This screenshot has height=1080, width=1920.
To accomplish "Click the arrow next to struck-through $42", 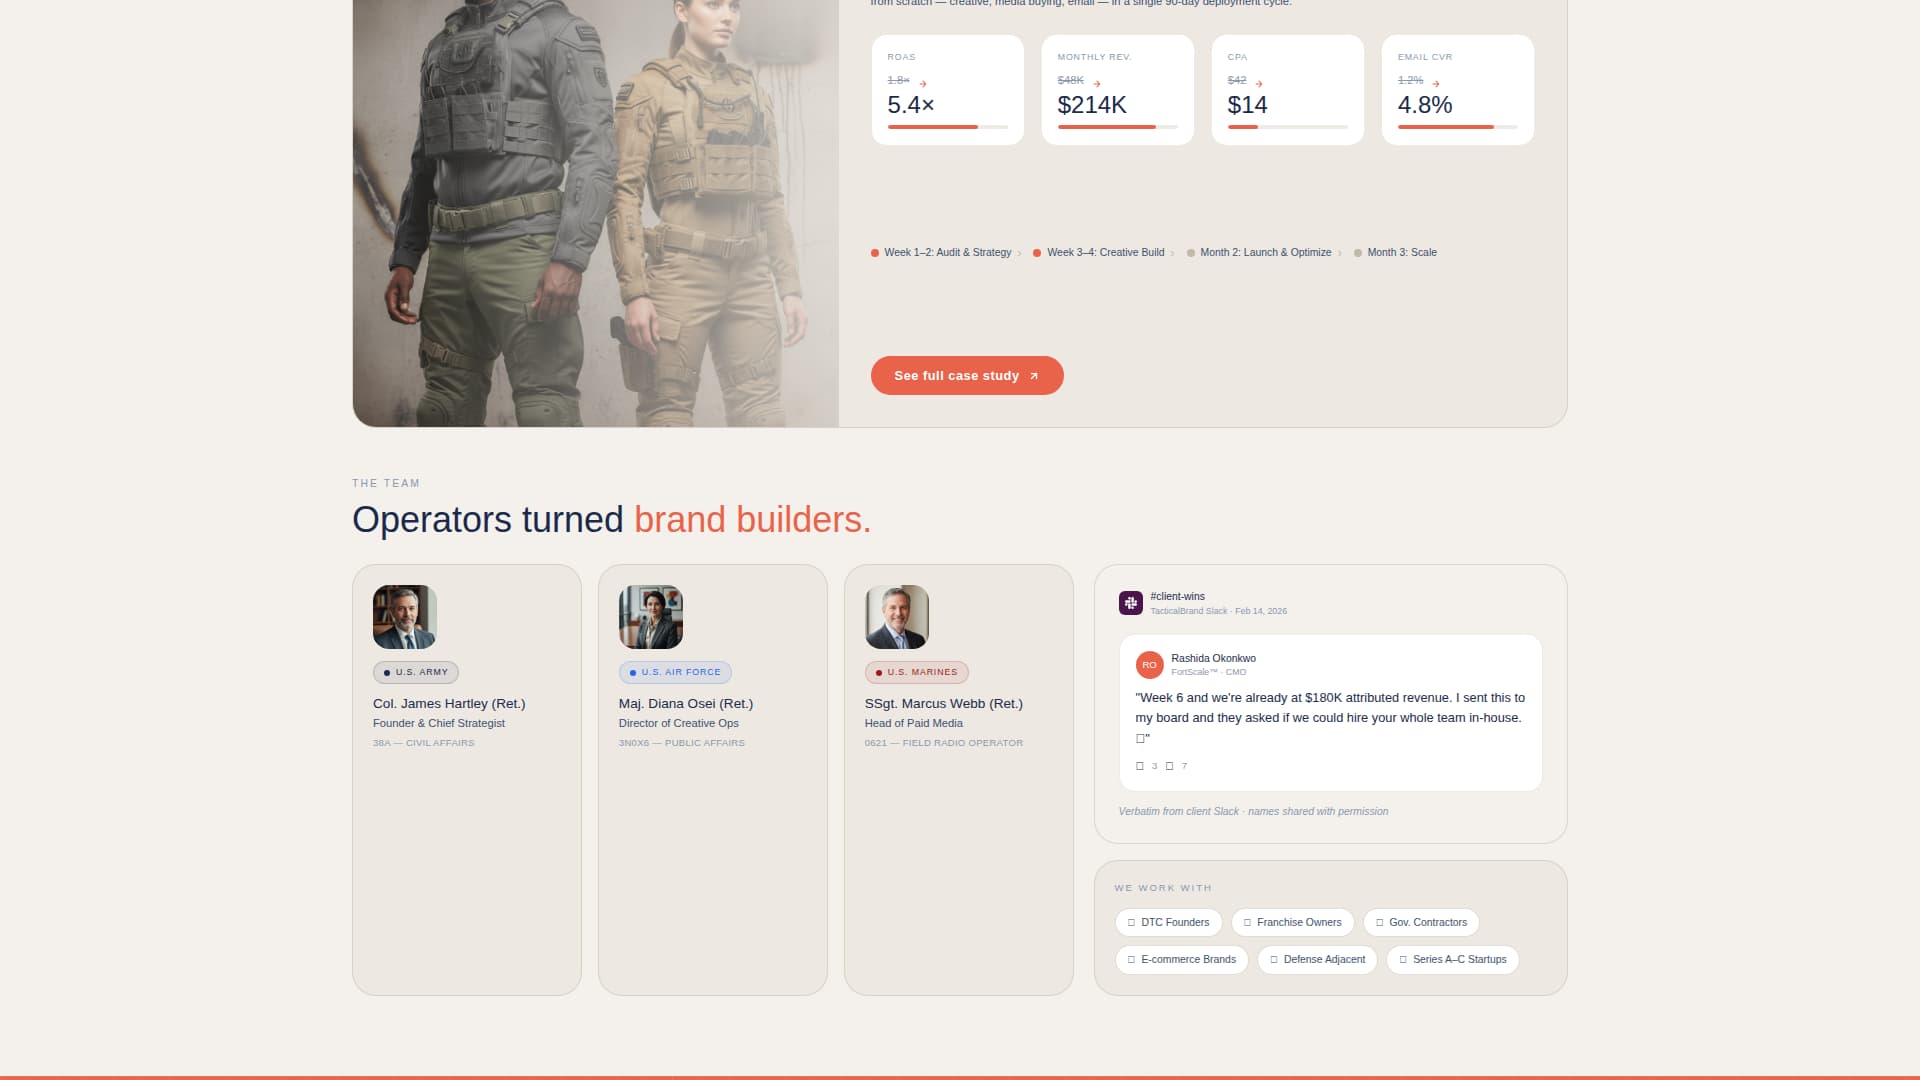I will 1259,84.
